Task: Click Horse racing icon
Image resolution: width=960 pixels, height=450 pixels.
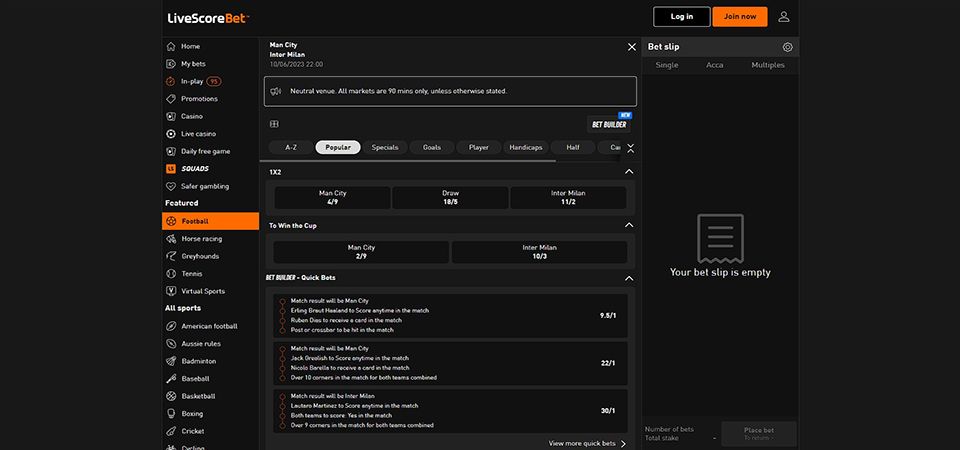Action: pyautogui.click(x=171, y=239)
